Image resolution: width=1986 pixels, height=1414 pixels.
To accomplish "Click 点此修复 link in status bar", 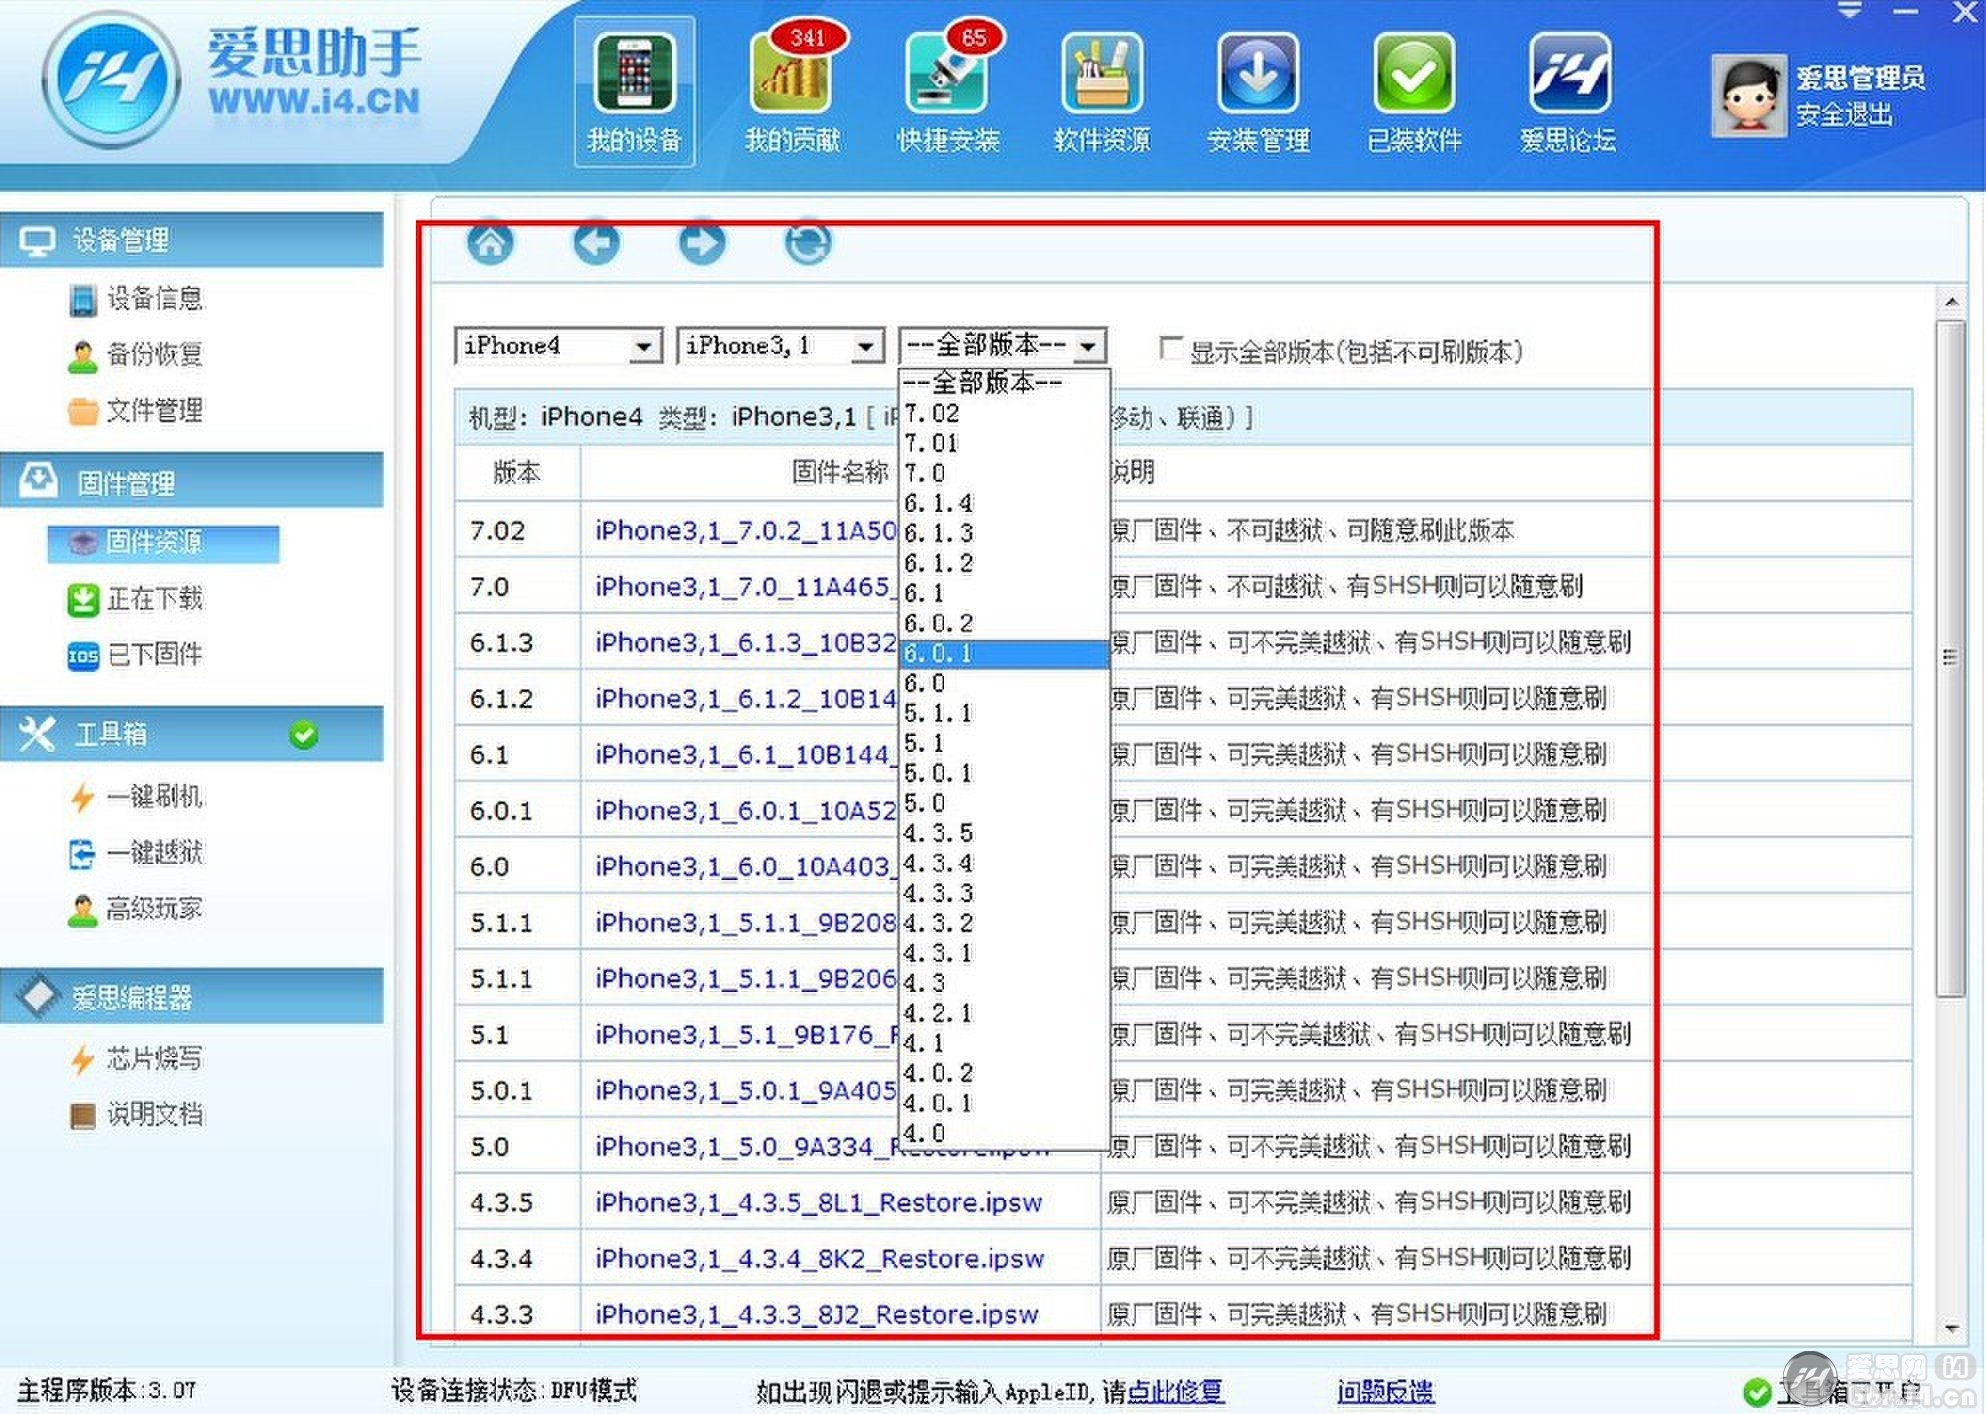I will click(x=1174, y=1391).
